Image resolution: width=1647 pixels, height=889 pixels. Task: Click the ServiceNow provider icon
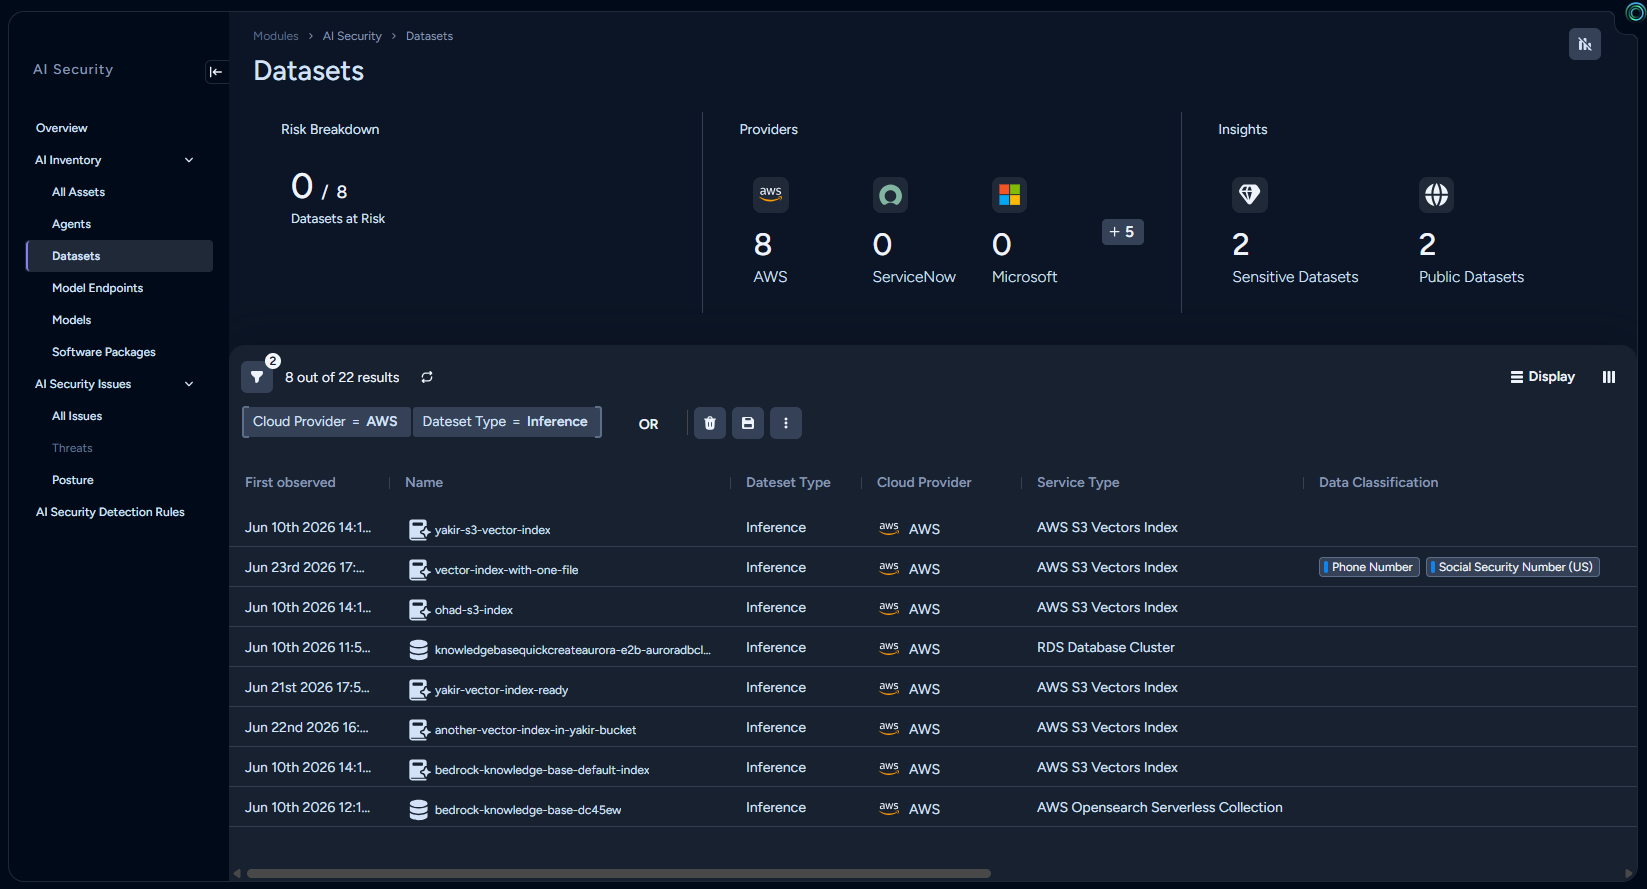click(x=890, y=194)
